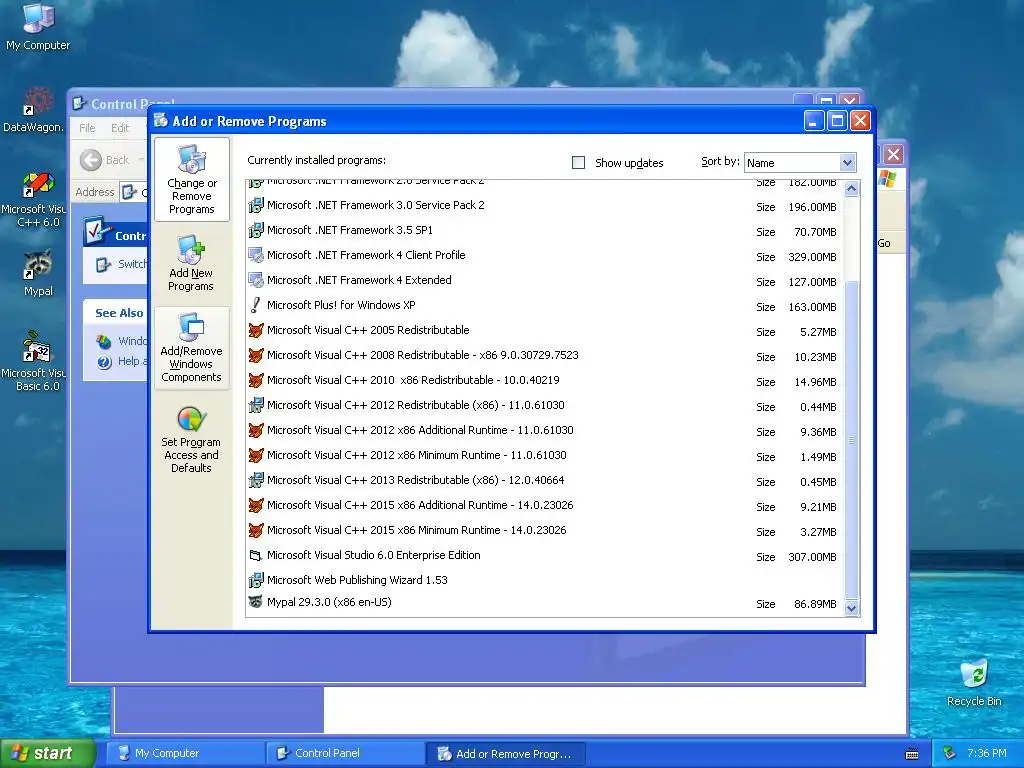Click the Visual C++ 2010 x86 Redistributable icon
Viewport: 1024px width, 768px height.
tap(256, 380)
